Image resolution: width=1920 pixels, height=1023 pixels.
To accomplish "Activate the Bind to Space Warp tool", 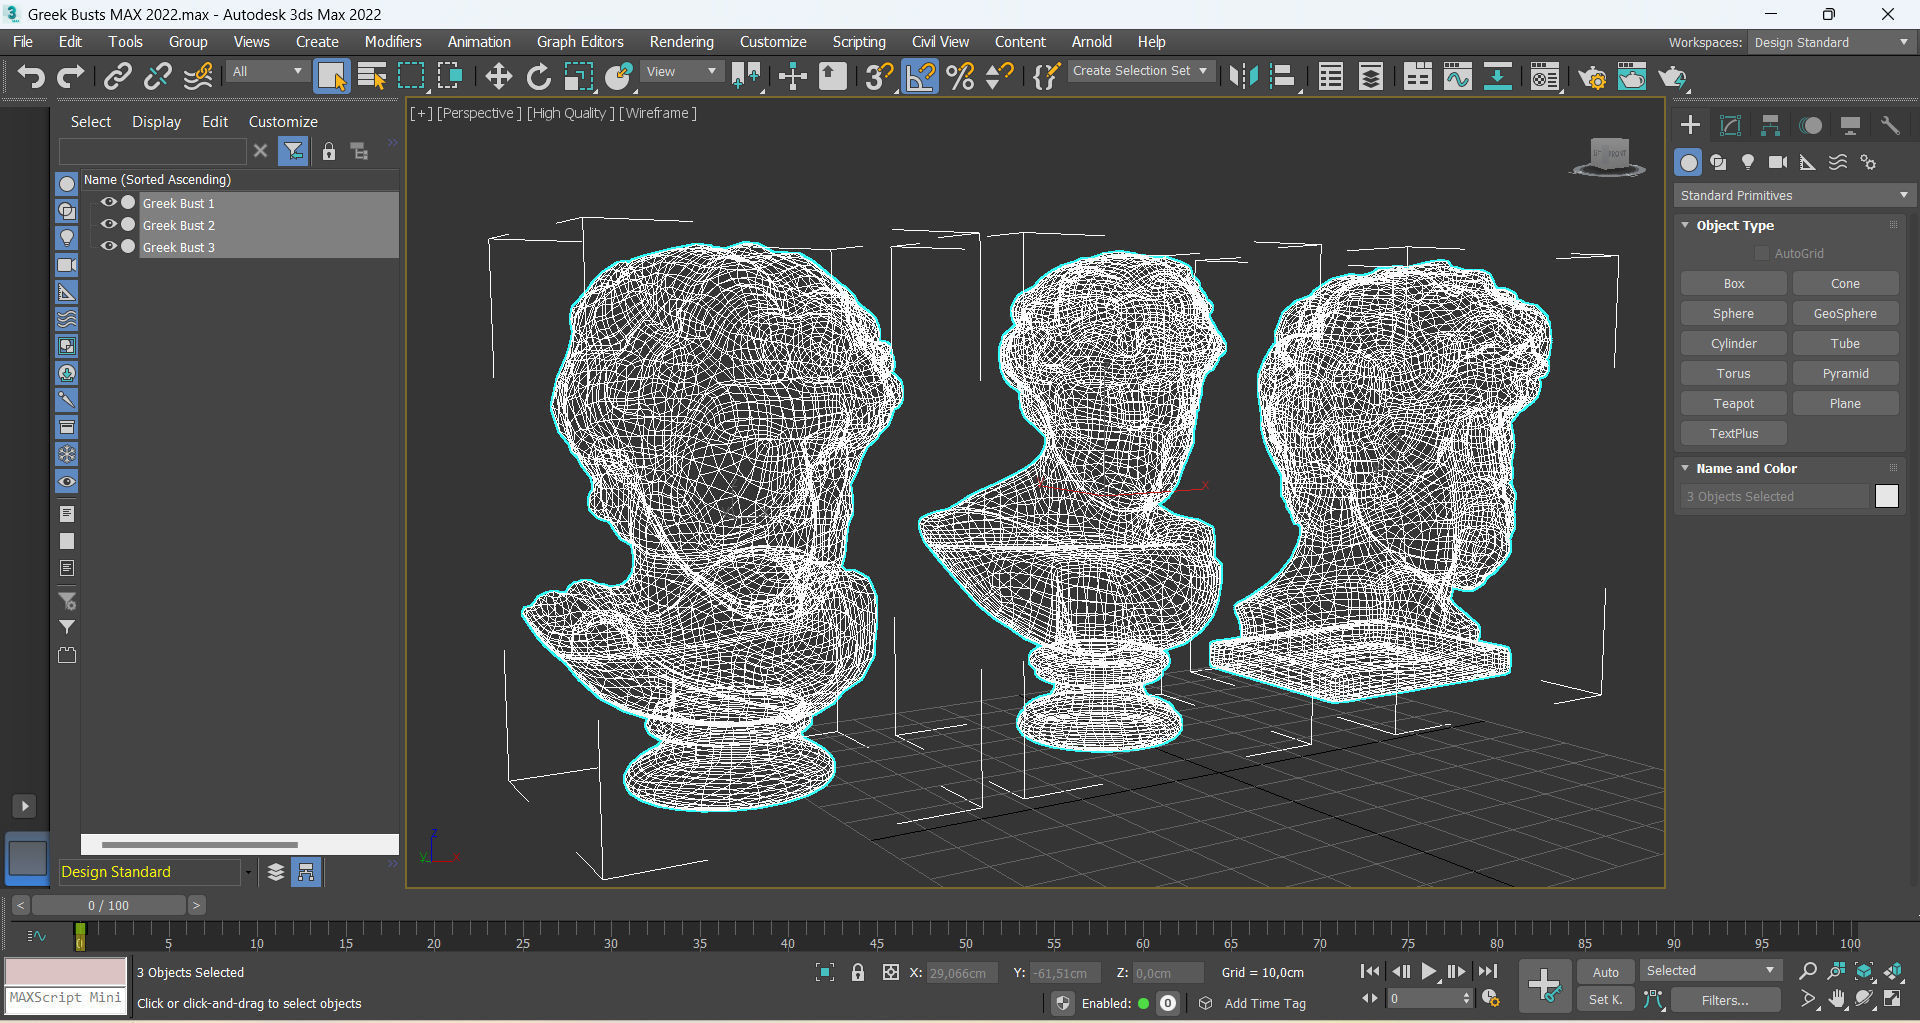I will click(198, 77).
